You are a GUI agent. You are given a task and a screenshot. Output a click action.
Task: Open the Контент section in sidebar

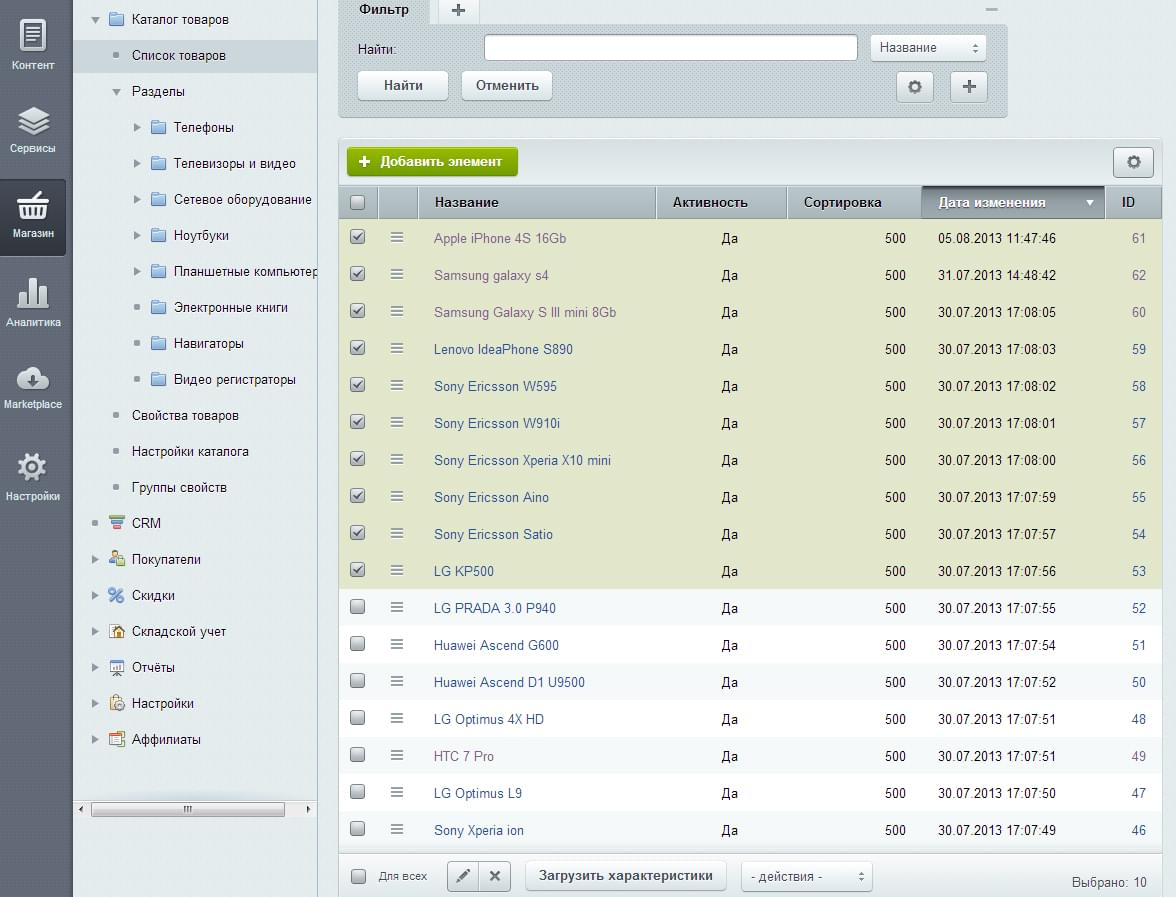(x=33, y=44)
